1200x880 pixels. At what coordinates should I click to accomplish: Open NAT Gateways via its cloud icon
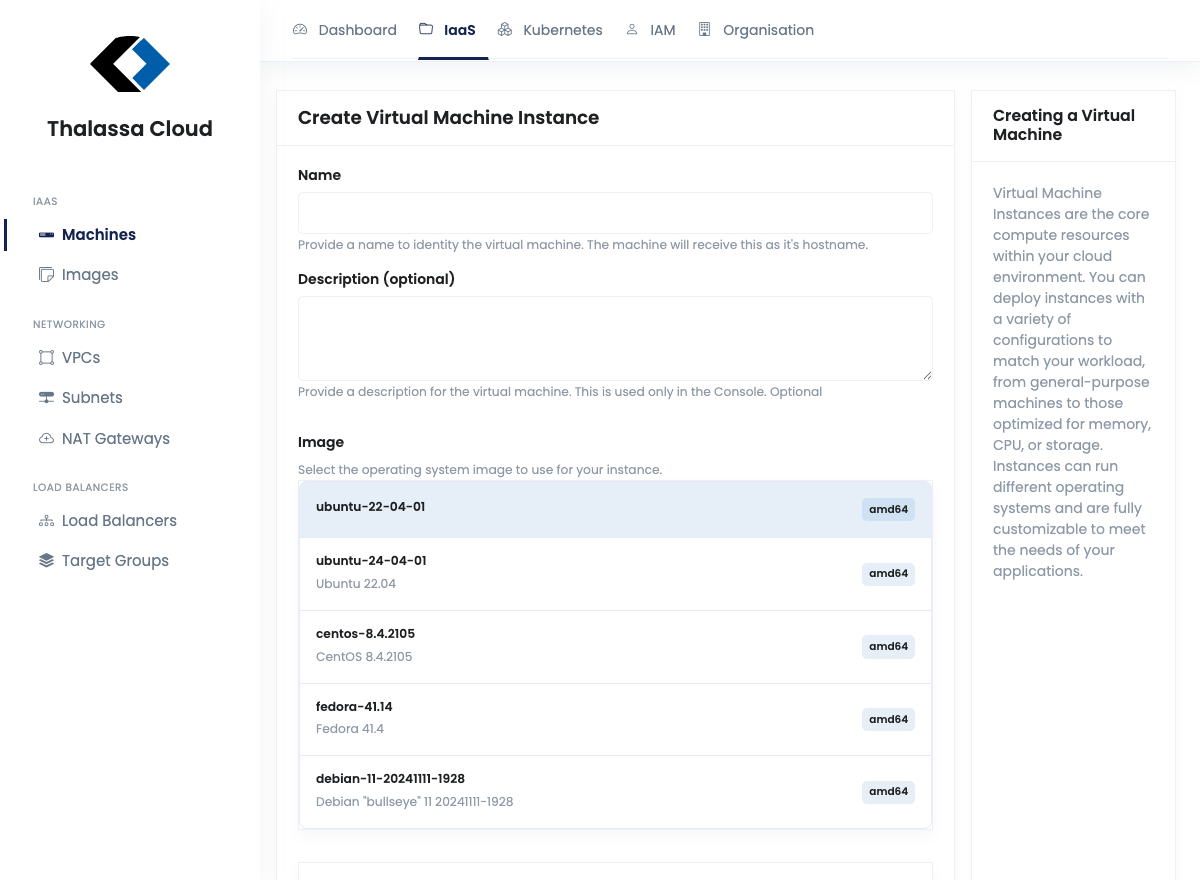click(x=46, y=438)
